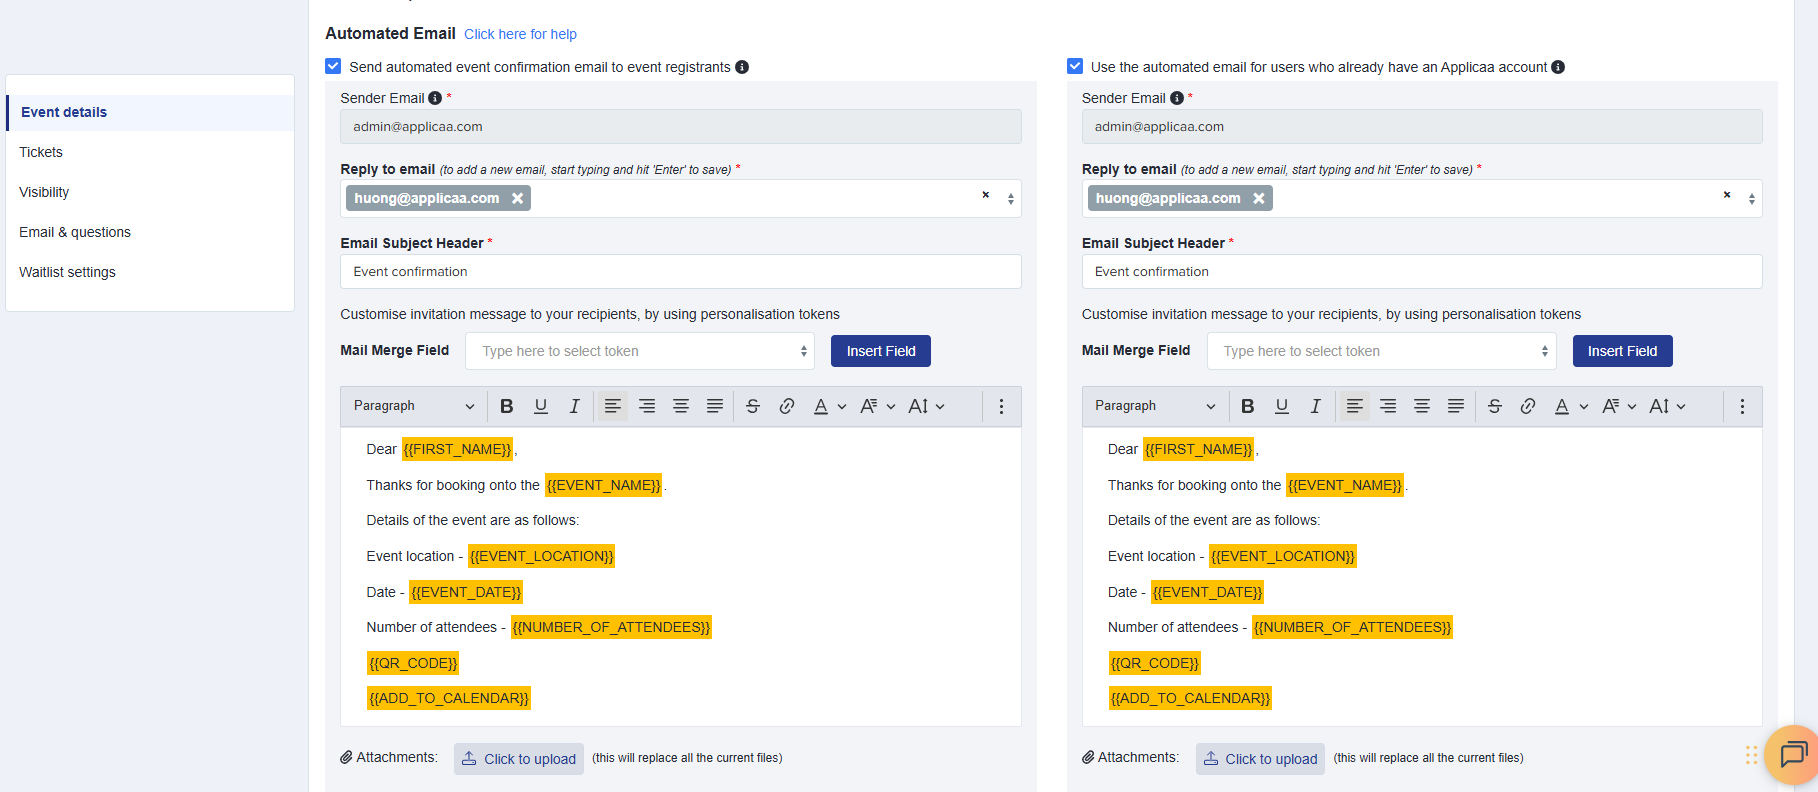Viewport: 1818px width, 792px height.
Task: Uncheck use automated email for Applicaa users
Action: tap(1075, 66)
